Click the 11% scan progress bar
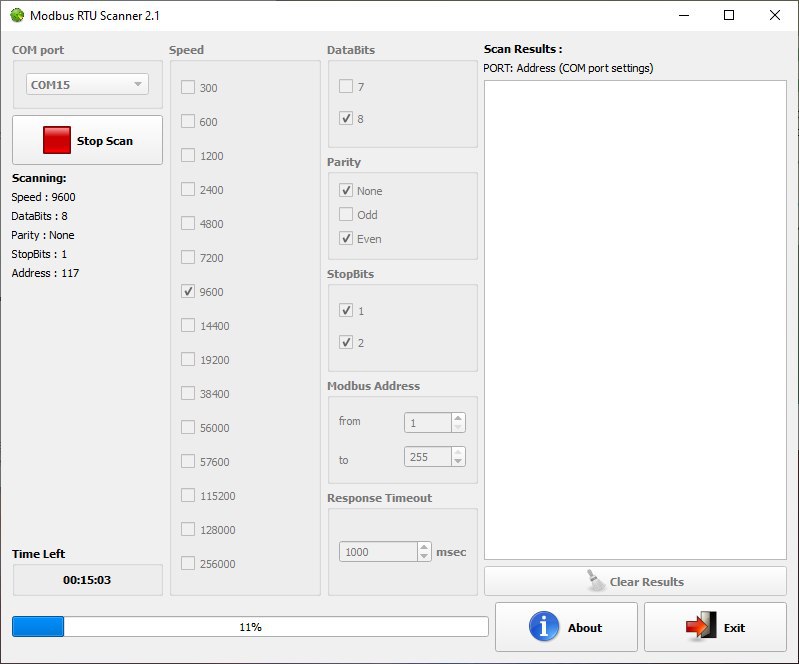The image size is (799, 664). [250, 627]
